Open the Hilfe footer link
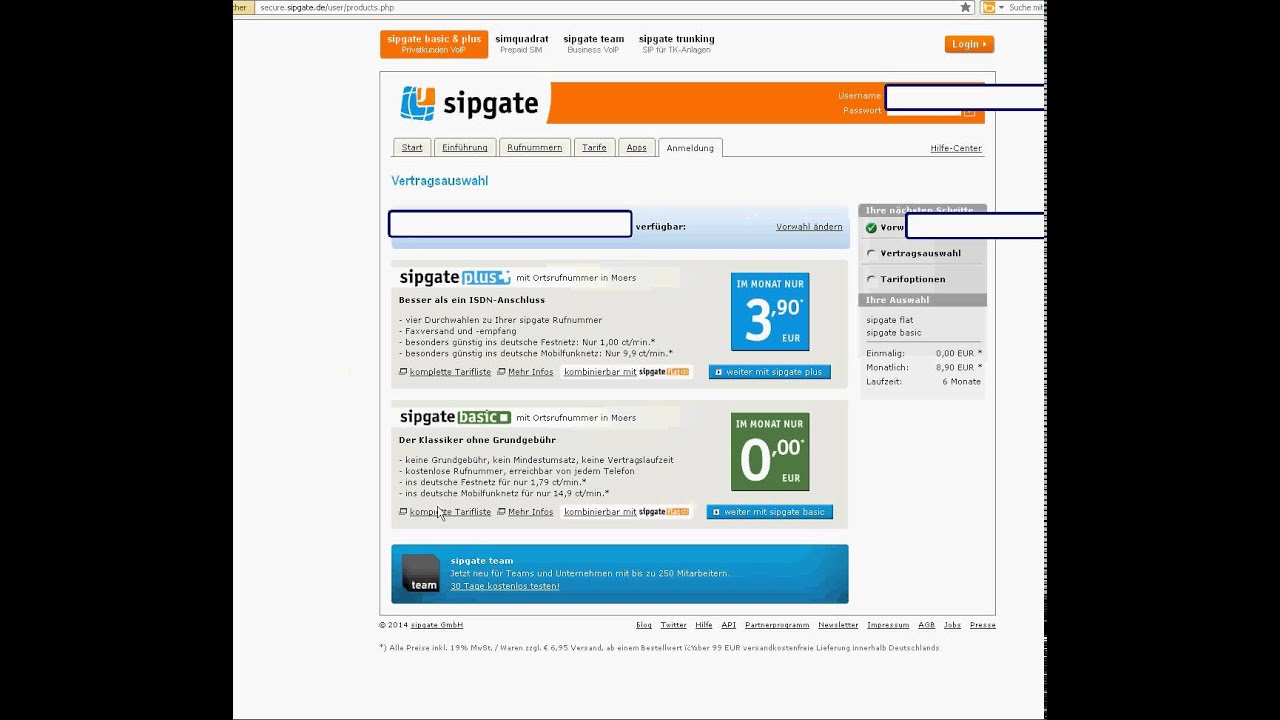This screenshot has width=1280, height=720. [x=704, y=625]
